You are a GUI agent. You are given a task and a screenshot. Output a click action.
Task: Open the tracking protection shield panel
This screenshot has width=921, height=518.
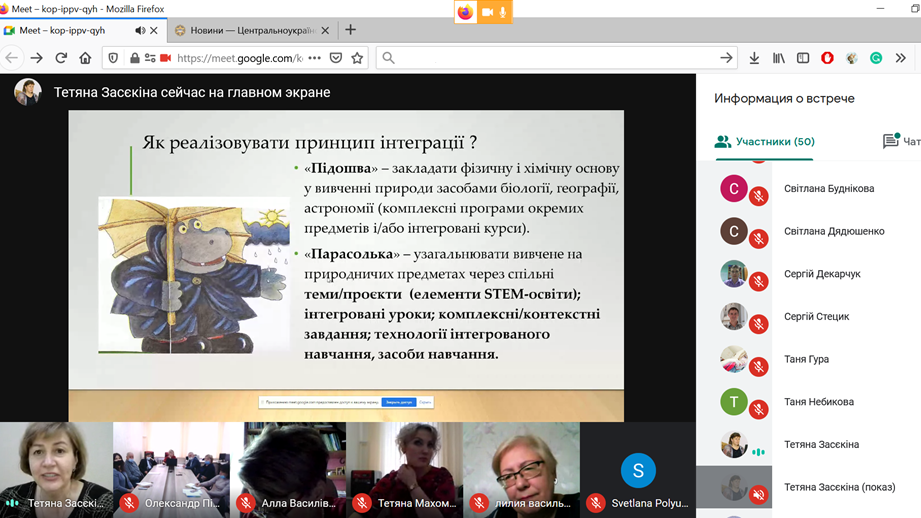point(113,58)
